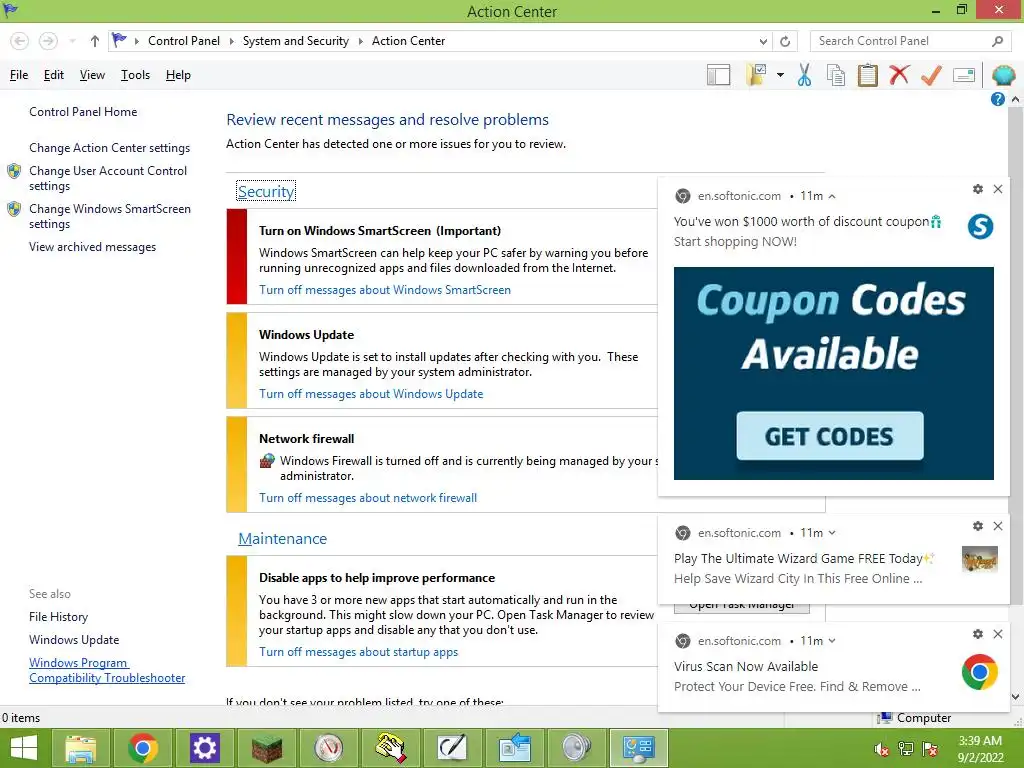Screen dimensions: 1024x768
Task: Click the blue Help question mark icon
Action: [997, 99]
